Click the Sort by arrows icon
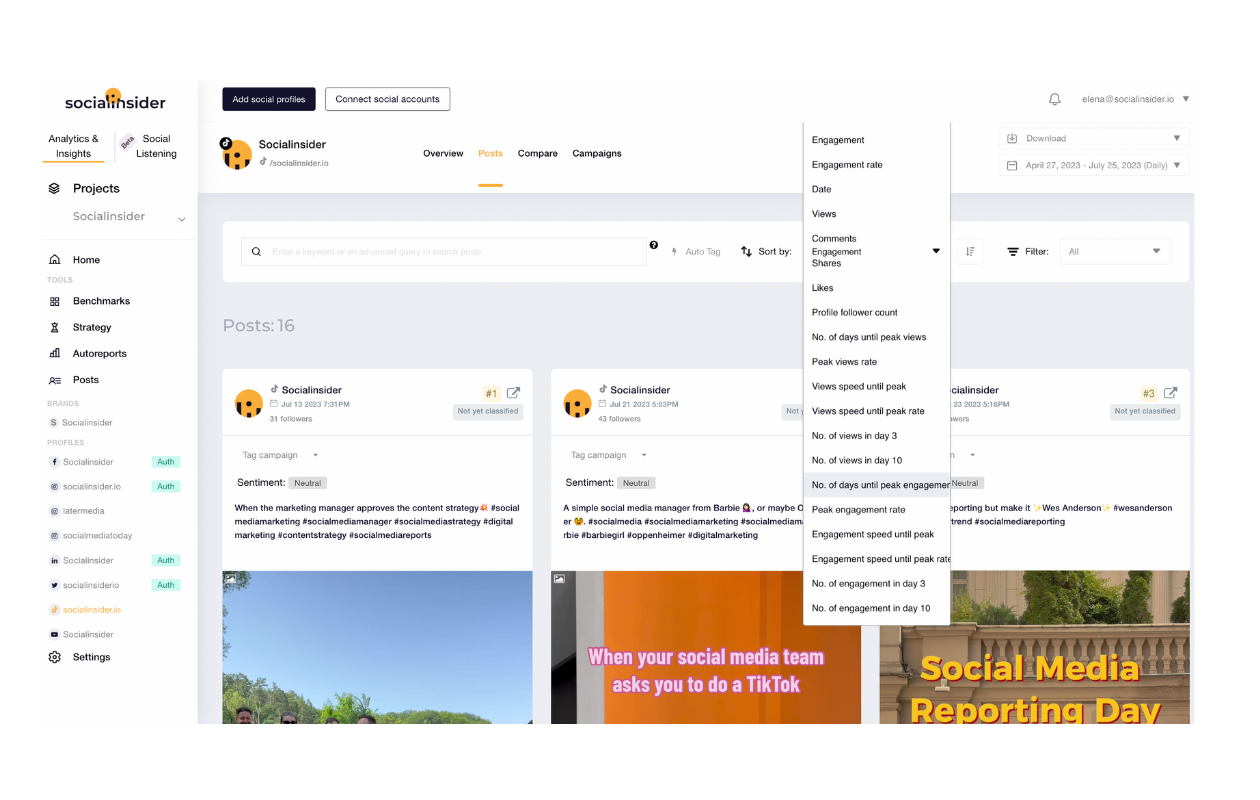Screen dimensions: 1260x800 (x=746, y=252)
